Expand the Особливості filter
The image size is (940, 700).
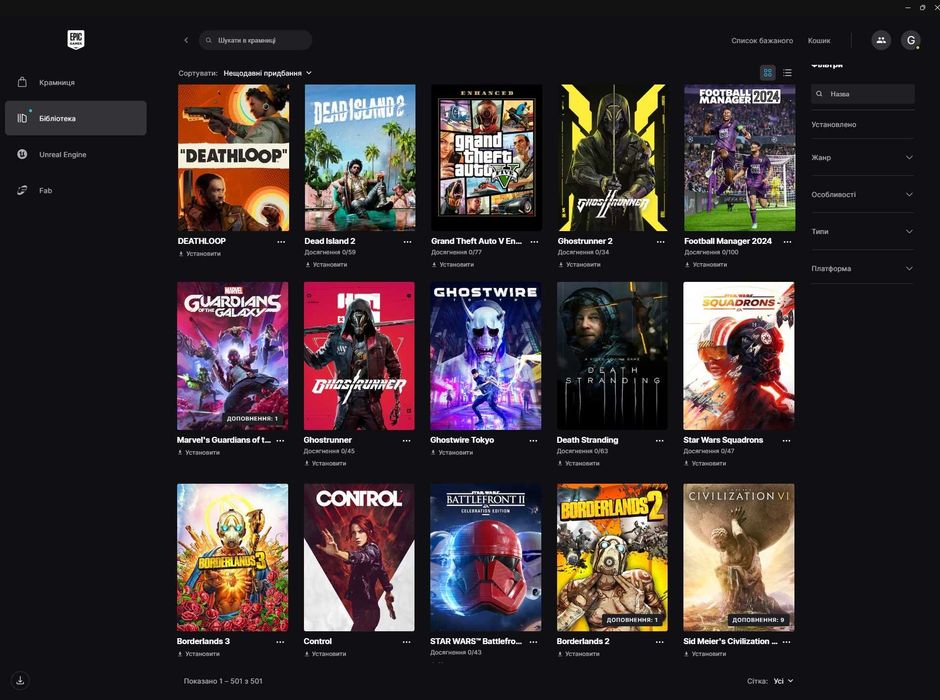coord(863,195)
